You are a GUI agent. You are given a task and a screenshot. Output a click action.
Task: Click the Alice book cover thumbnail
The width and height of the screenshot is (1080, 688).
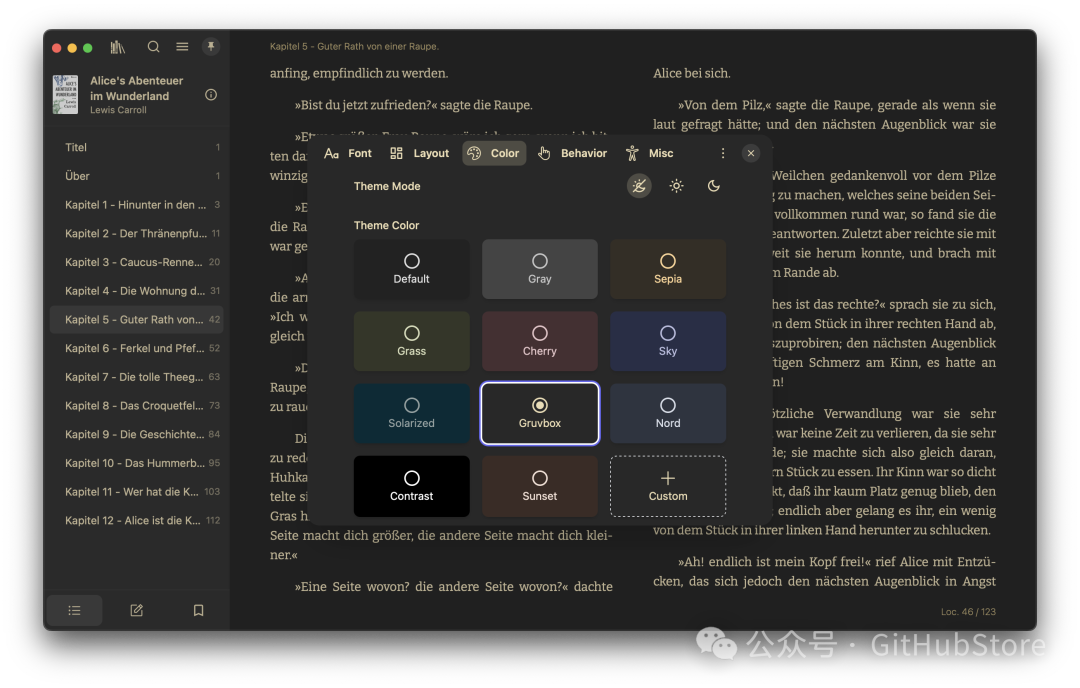pyautogui.click(x=66, y=94)
